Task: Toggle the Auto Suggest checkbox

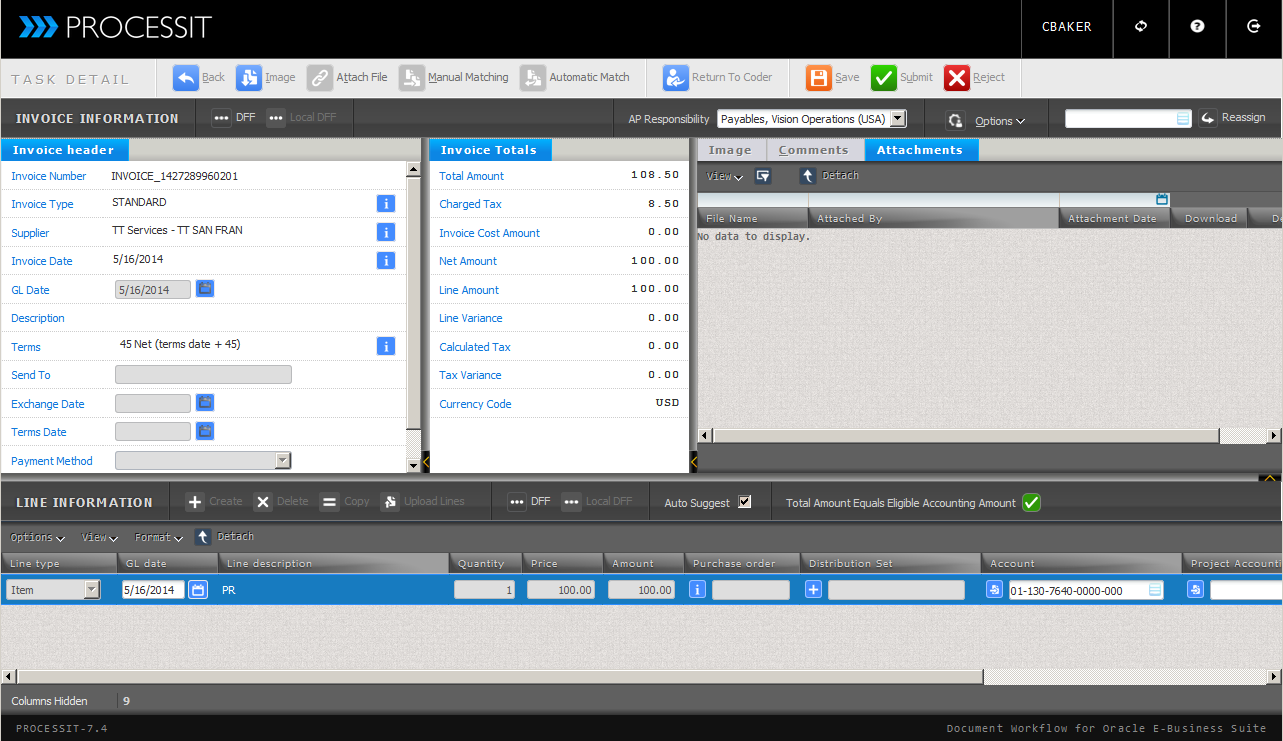Action: pyautogui.click(x=744, y=502)
